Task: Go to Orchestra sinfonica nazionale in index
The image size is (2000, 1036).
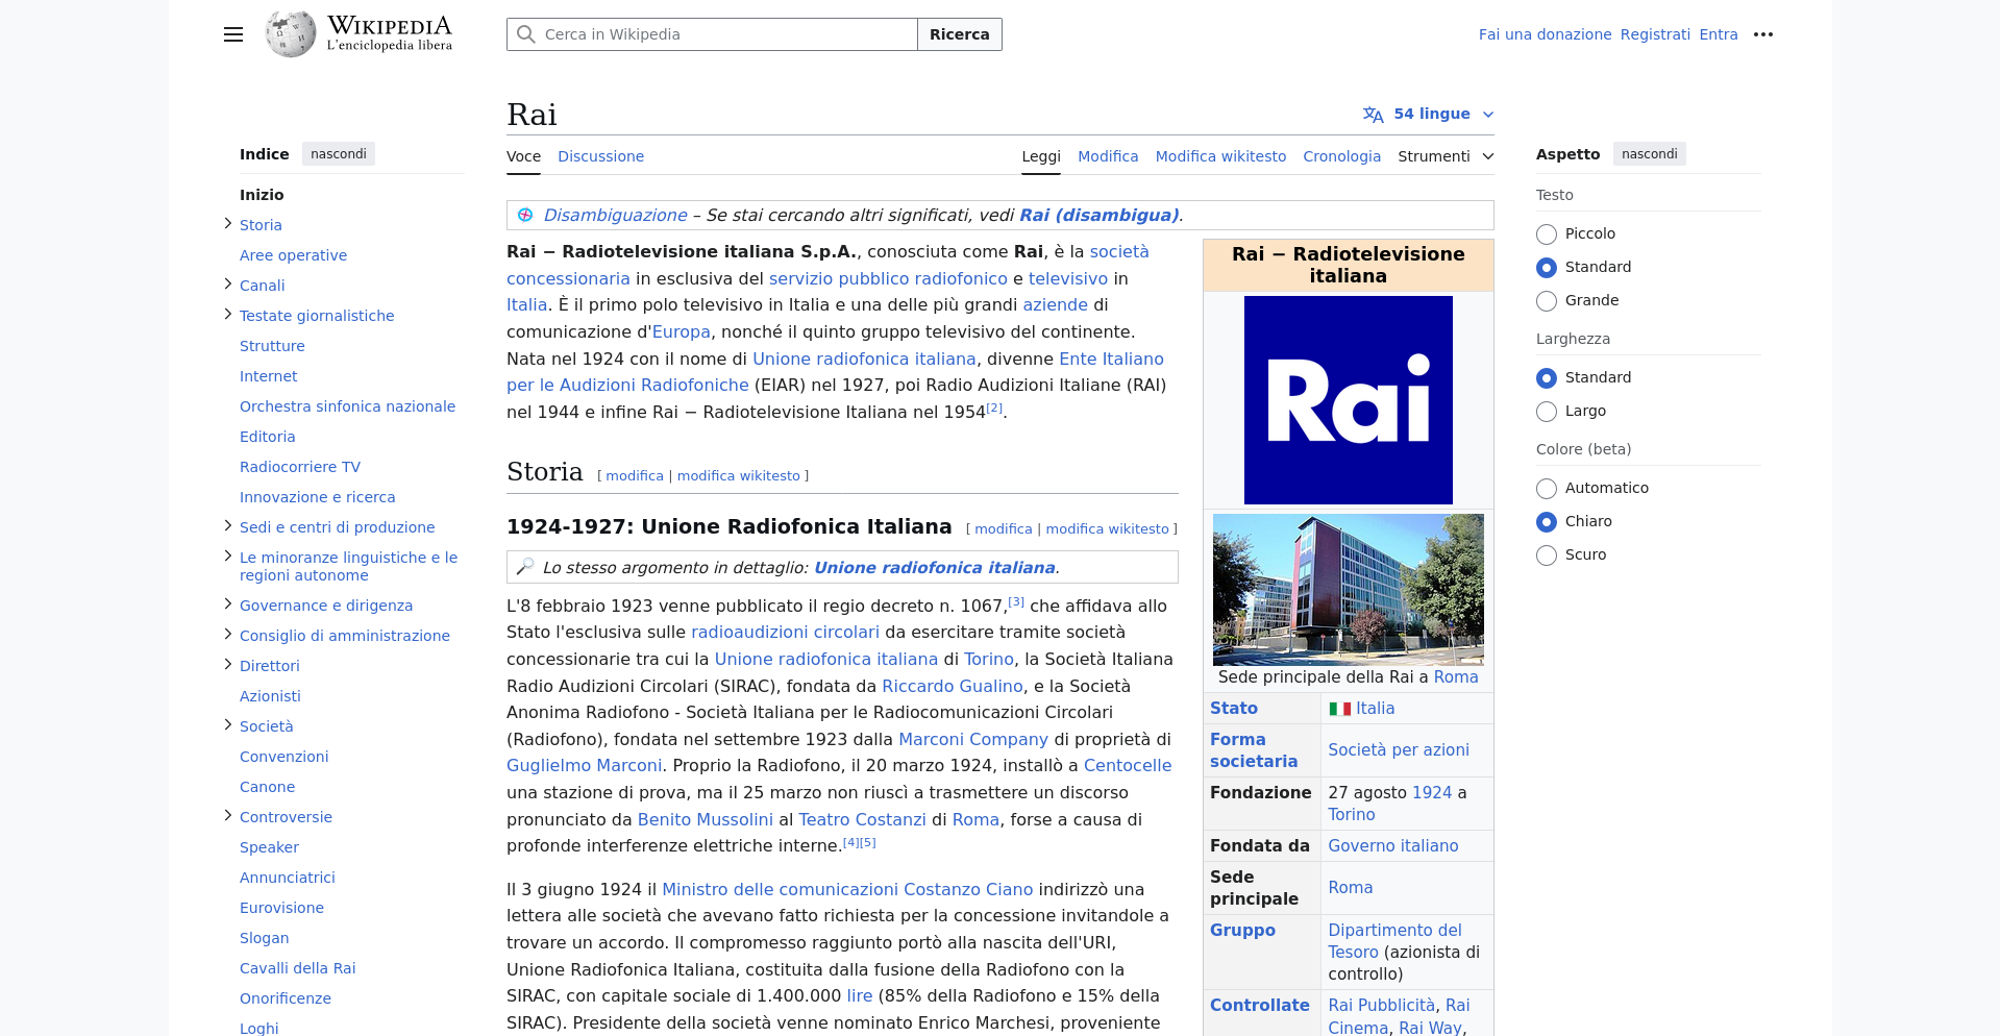Action: click(x=347, y=406)
